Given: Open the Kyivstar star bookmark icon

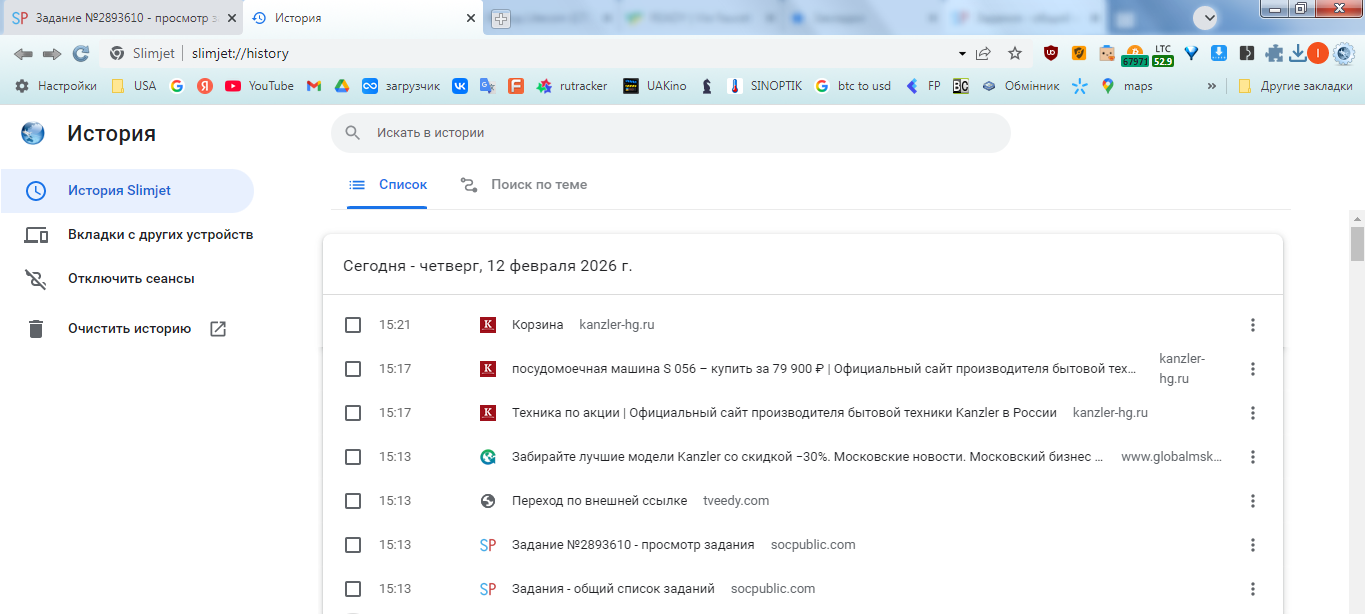Looking at the screenshot, I should (x=1079, y=86).
